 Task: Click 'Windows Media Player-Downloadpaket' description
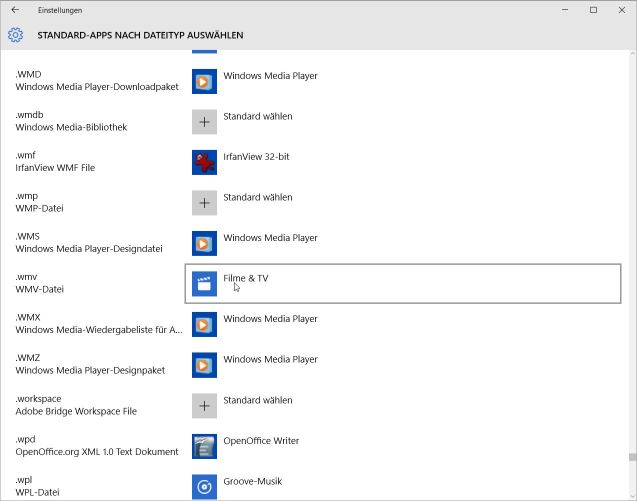97,87
